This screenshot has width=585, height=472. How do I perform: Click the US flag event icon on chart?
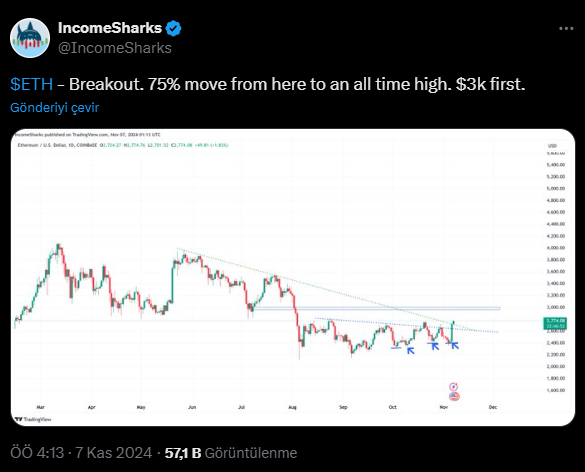point(454,396)
